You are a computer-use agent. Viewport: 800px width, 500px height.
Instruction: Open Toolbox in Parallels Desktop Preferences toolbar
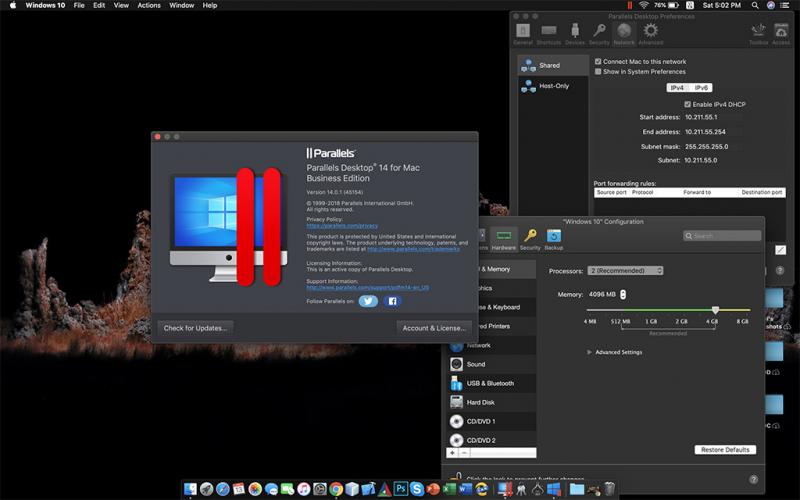(759, 34)
